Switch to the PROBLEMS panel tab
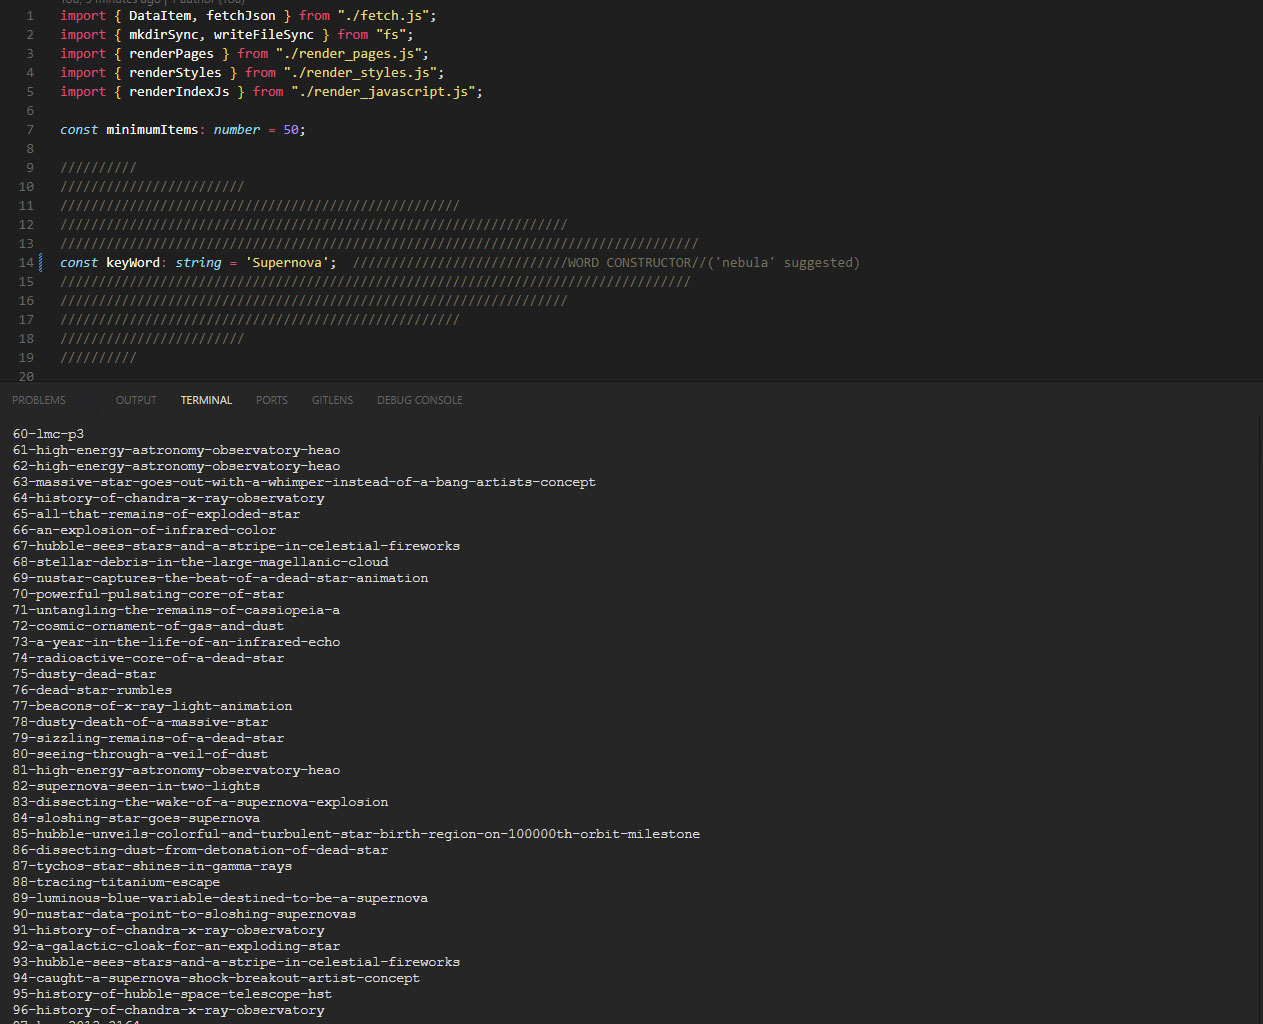This screenshot has height=1024, width=1263. pyautogui.click(x=39, y=400)
